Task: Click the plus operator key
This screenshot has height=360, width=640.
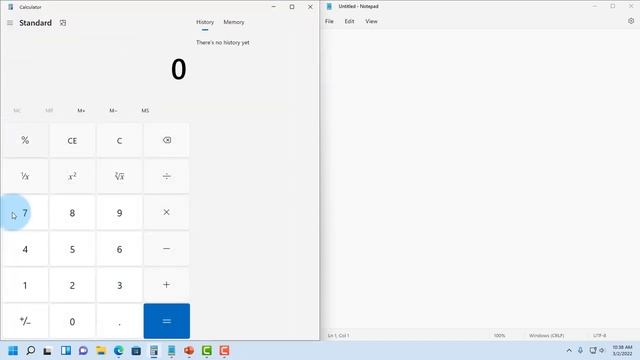Action: pos(167,285)
